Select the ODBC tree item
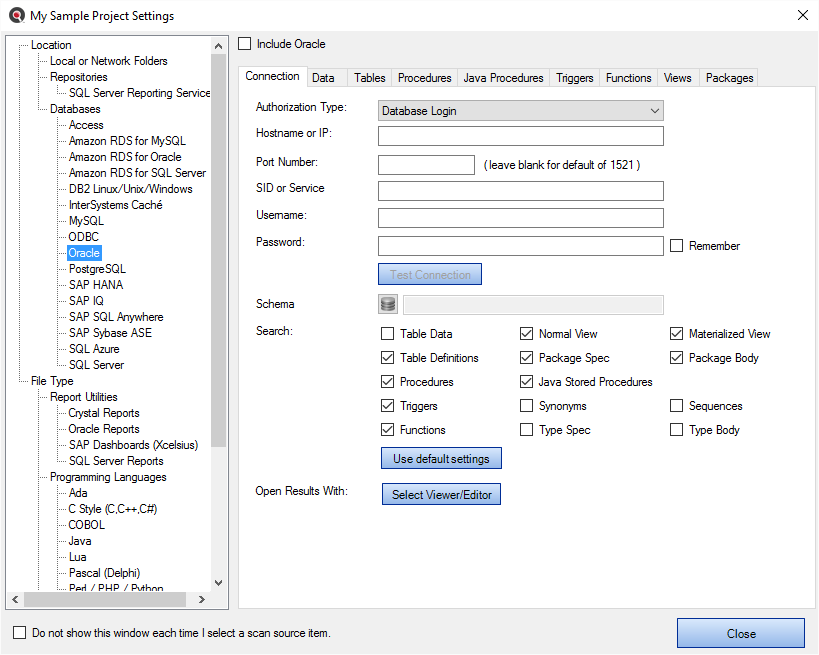The height and width of the screenshot is (655, 819). tap(84, 237)
